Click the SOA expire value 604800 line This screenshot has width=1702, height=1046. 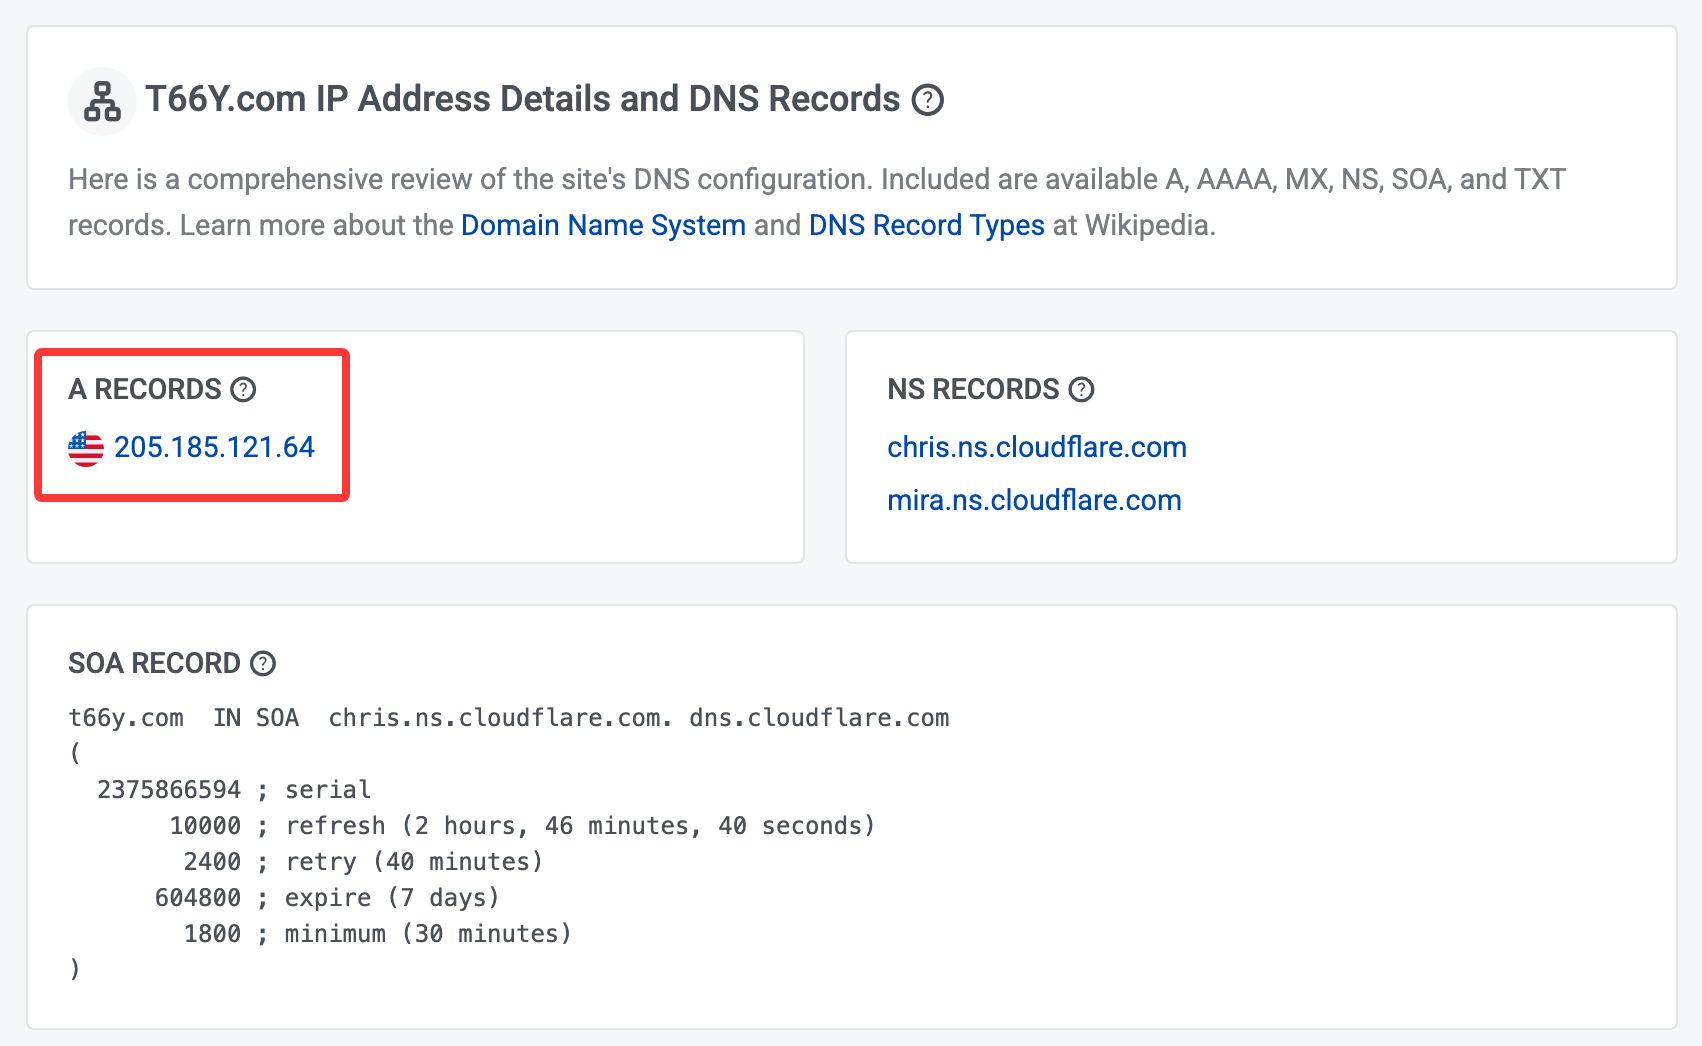pyautogui.click(x=198, y=898)
